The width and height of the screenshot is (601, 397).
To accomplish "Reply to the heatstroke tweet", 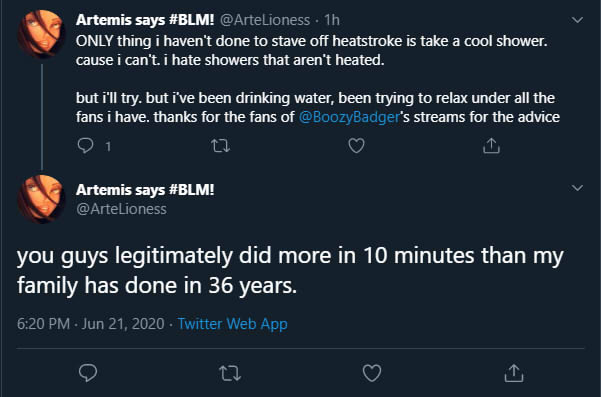I will tap(85, 146).
